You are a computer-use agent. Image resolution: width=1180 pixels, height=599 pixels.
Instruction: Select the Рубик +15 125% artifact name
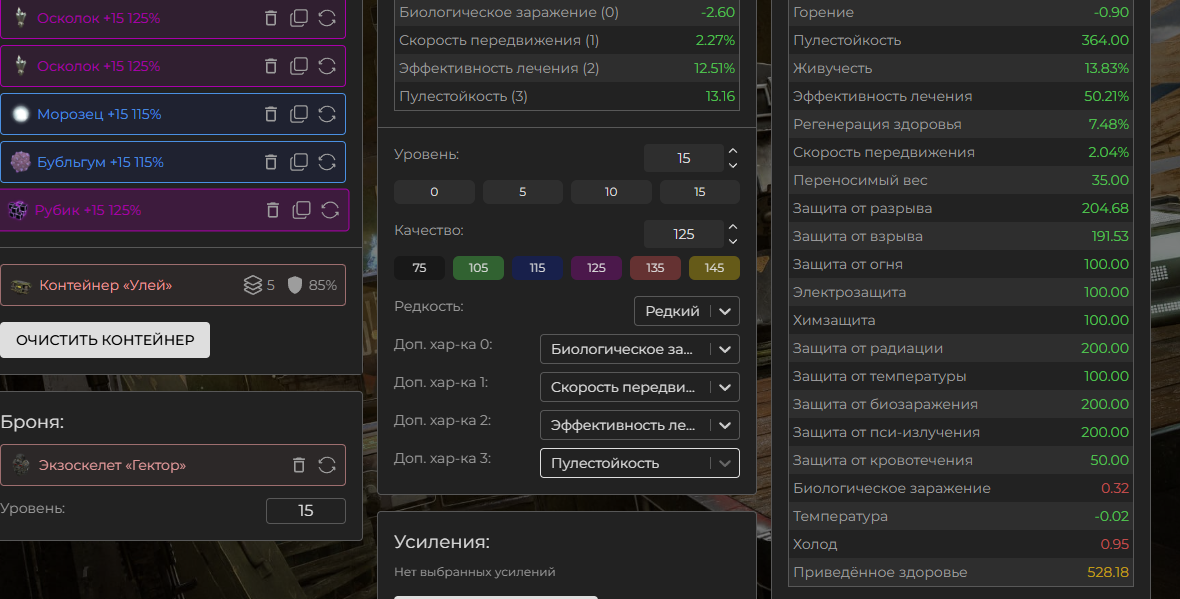88,210
